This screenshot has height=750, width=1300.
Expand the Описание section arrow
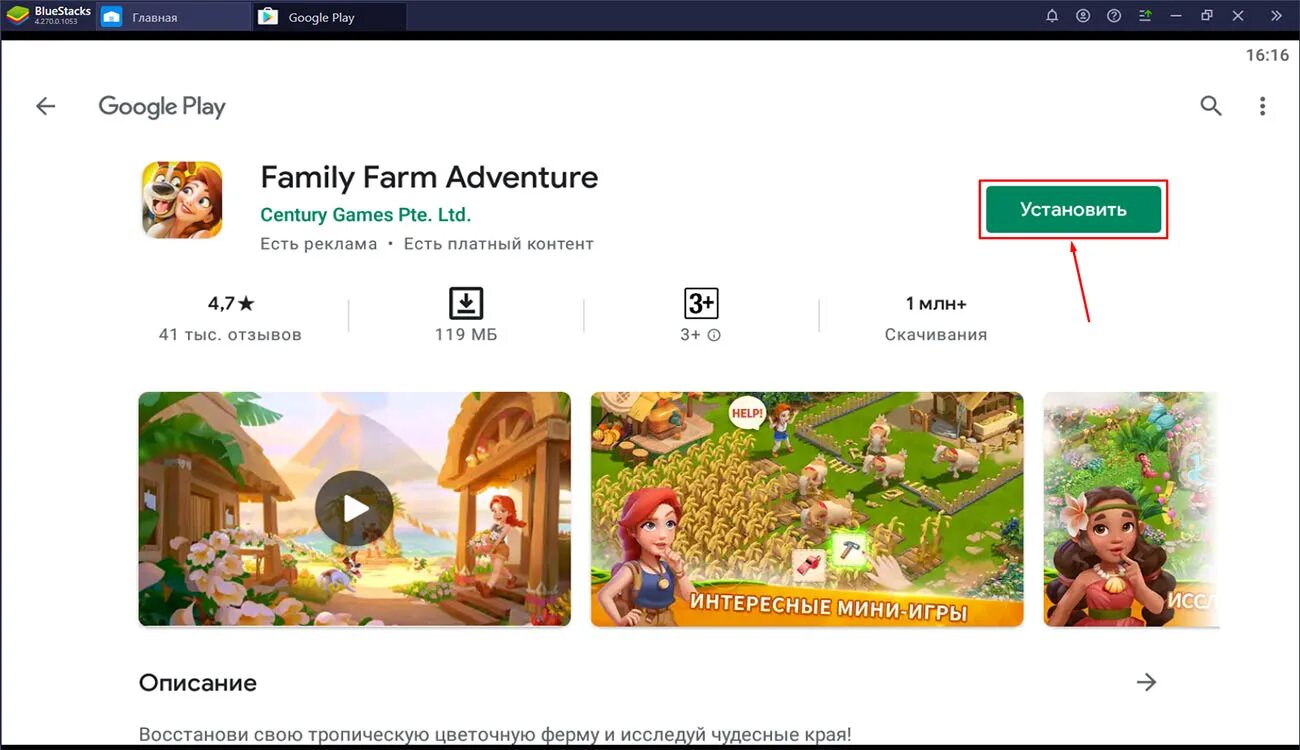pos(1146,682)
